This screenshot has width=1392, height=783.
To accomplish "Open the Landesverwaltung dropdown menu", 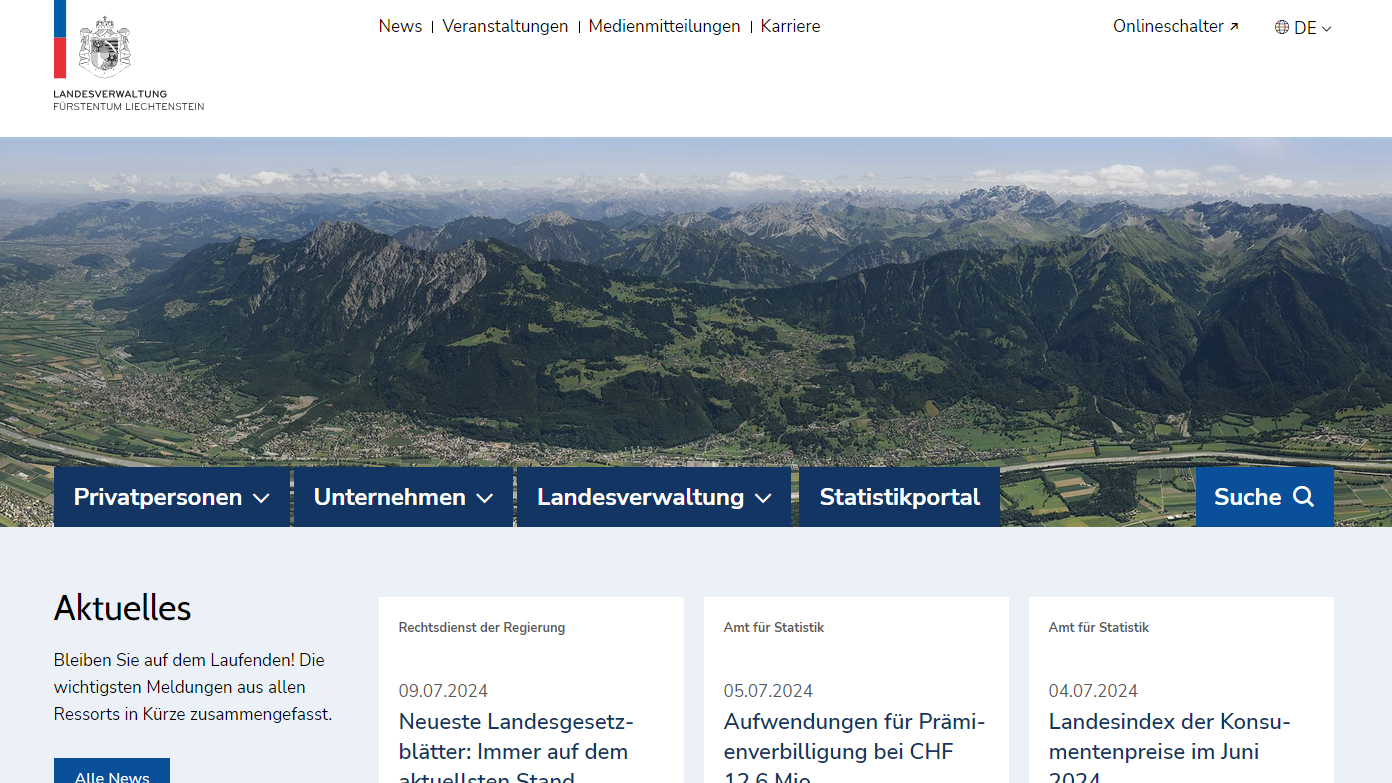I will tap(653, 496).
